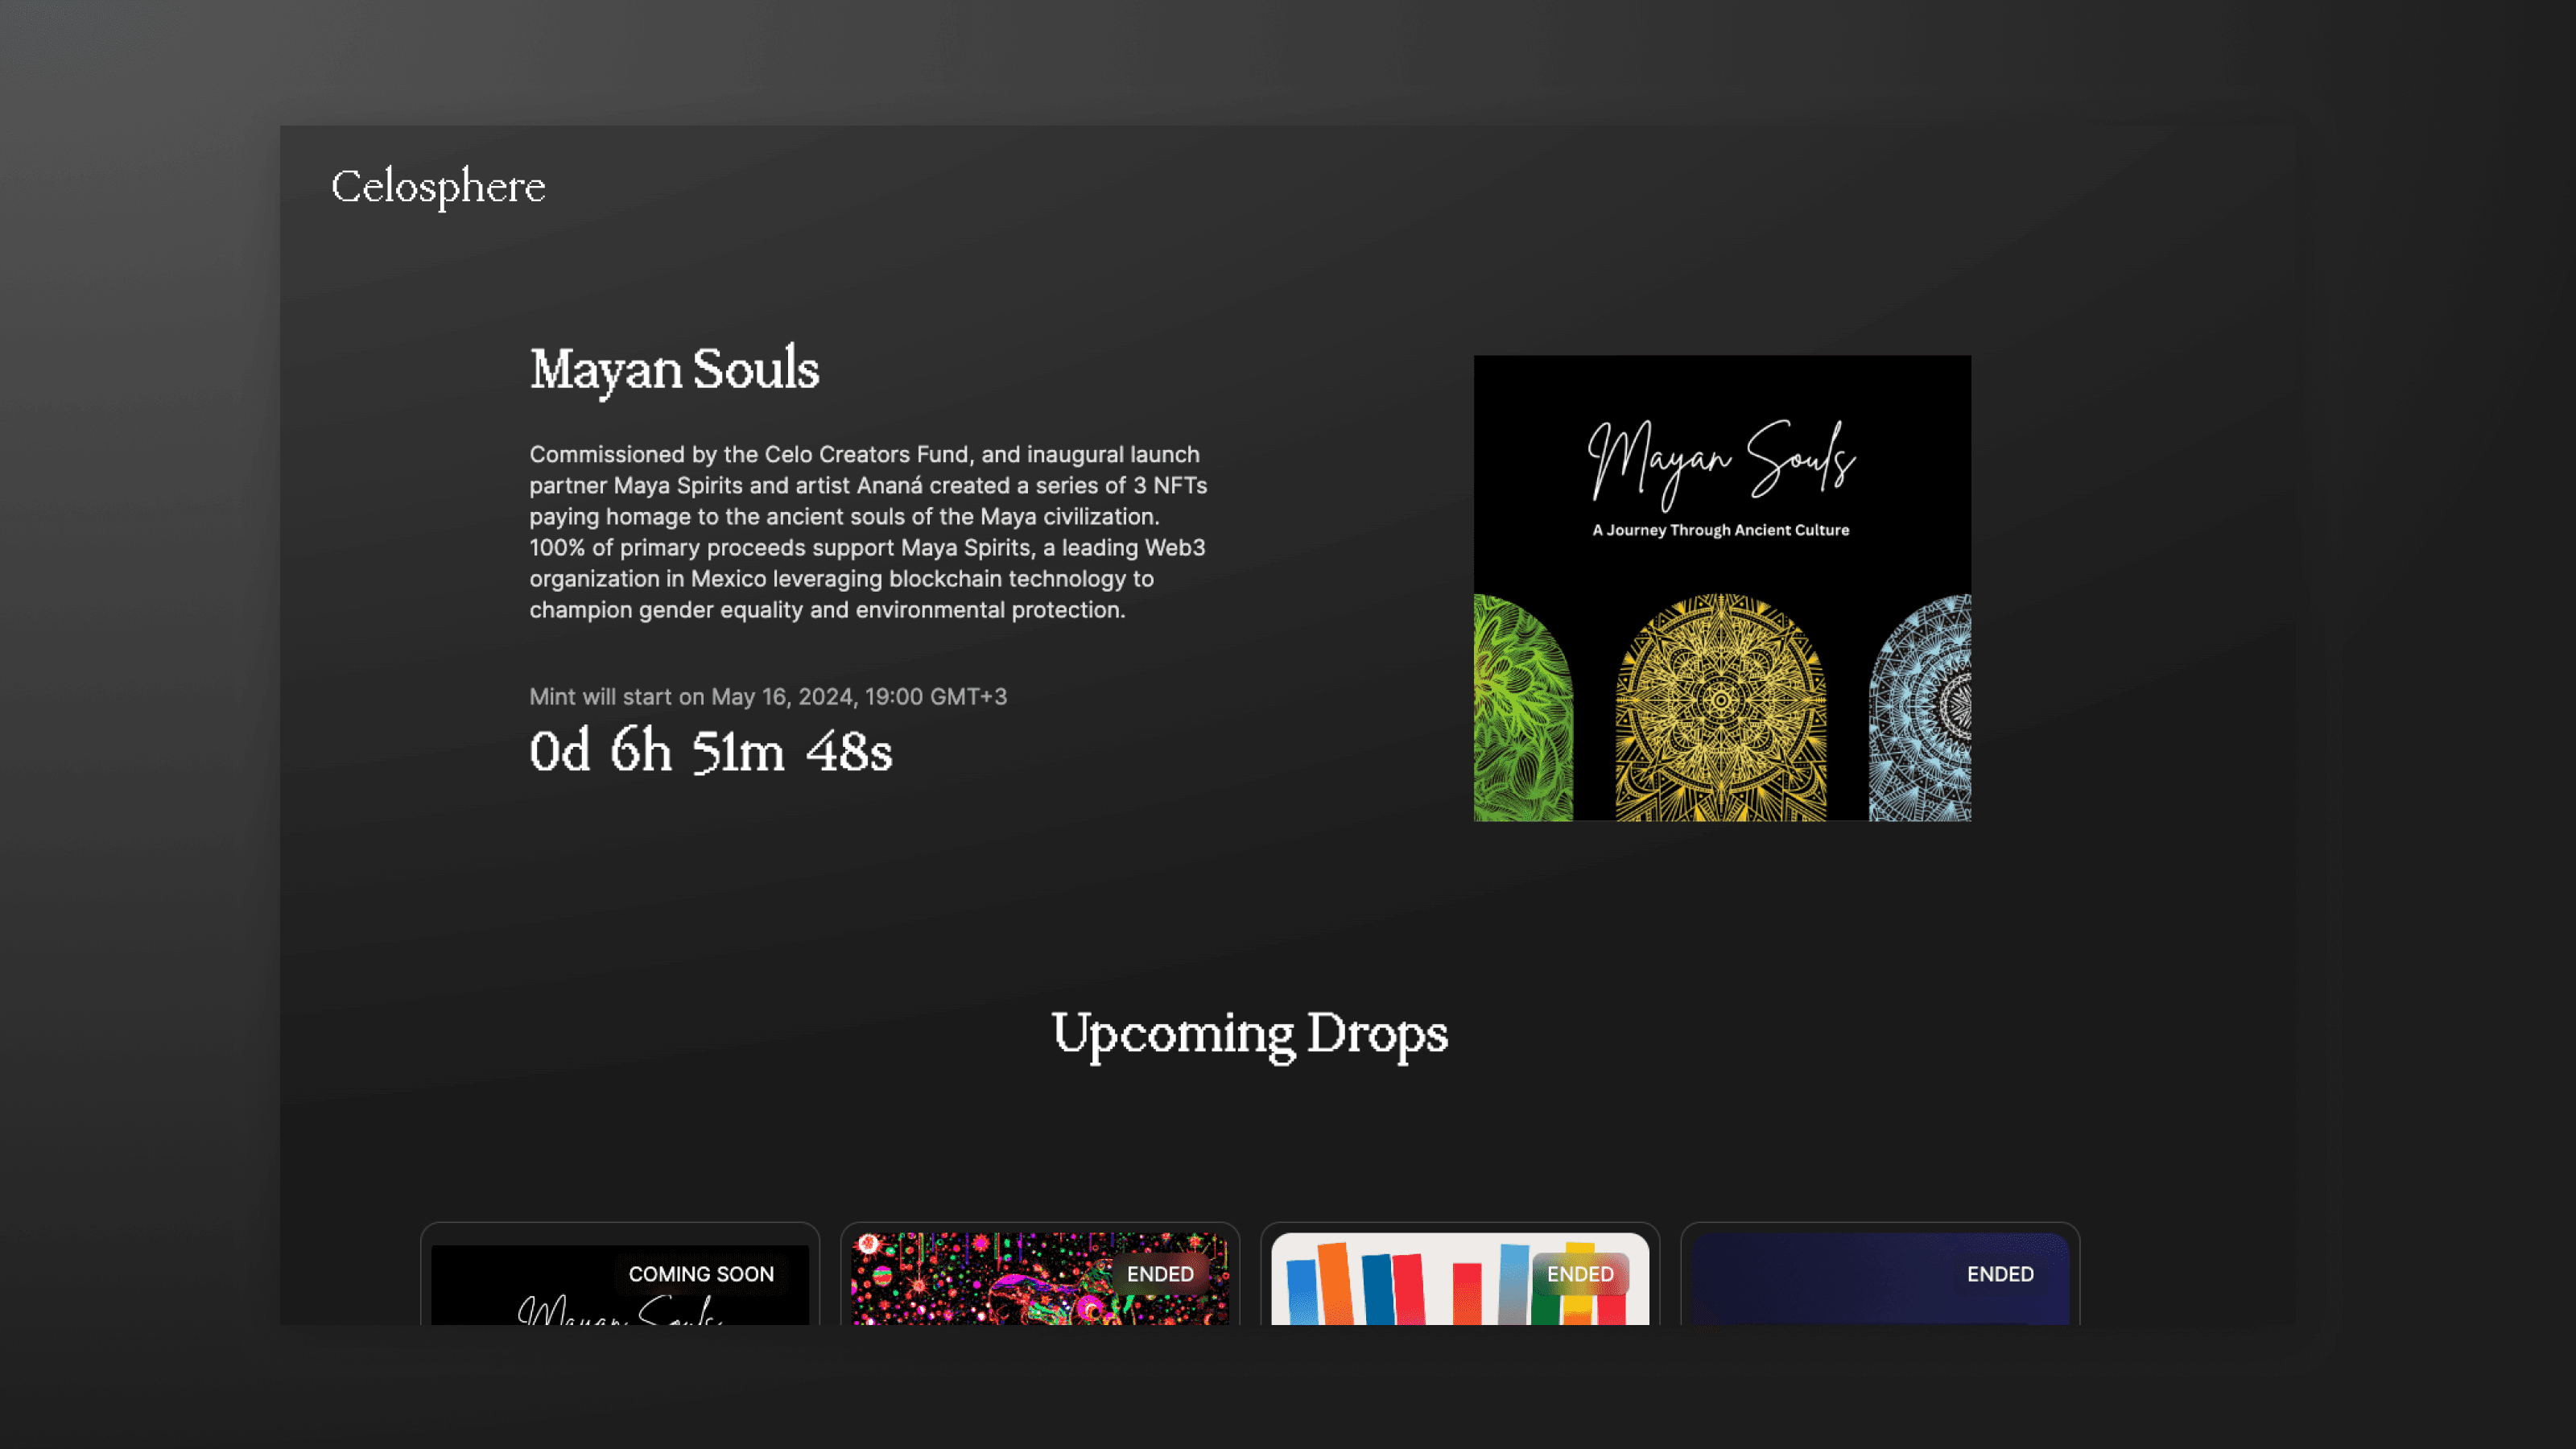The width and height of the screenshot is (2576, 1449).
Task: Click ENDED badge on neon artwork card
Action: click(1160, 1274)
